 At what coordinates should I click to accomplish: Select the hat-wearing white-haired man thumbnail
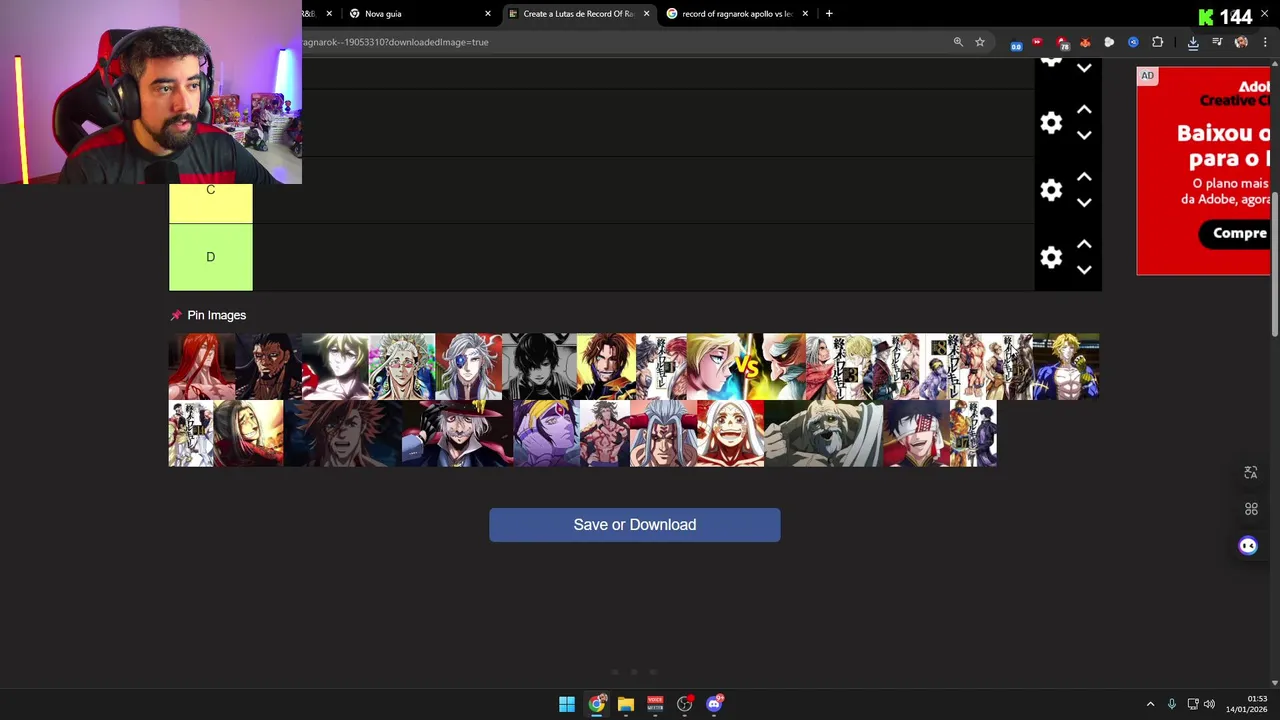click(x=458, y=434)
